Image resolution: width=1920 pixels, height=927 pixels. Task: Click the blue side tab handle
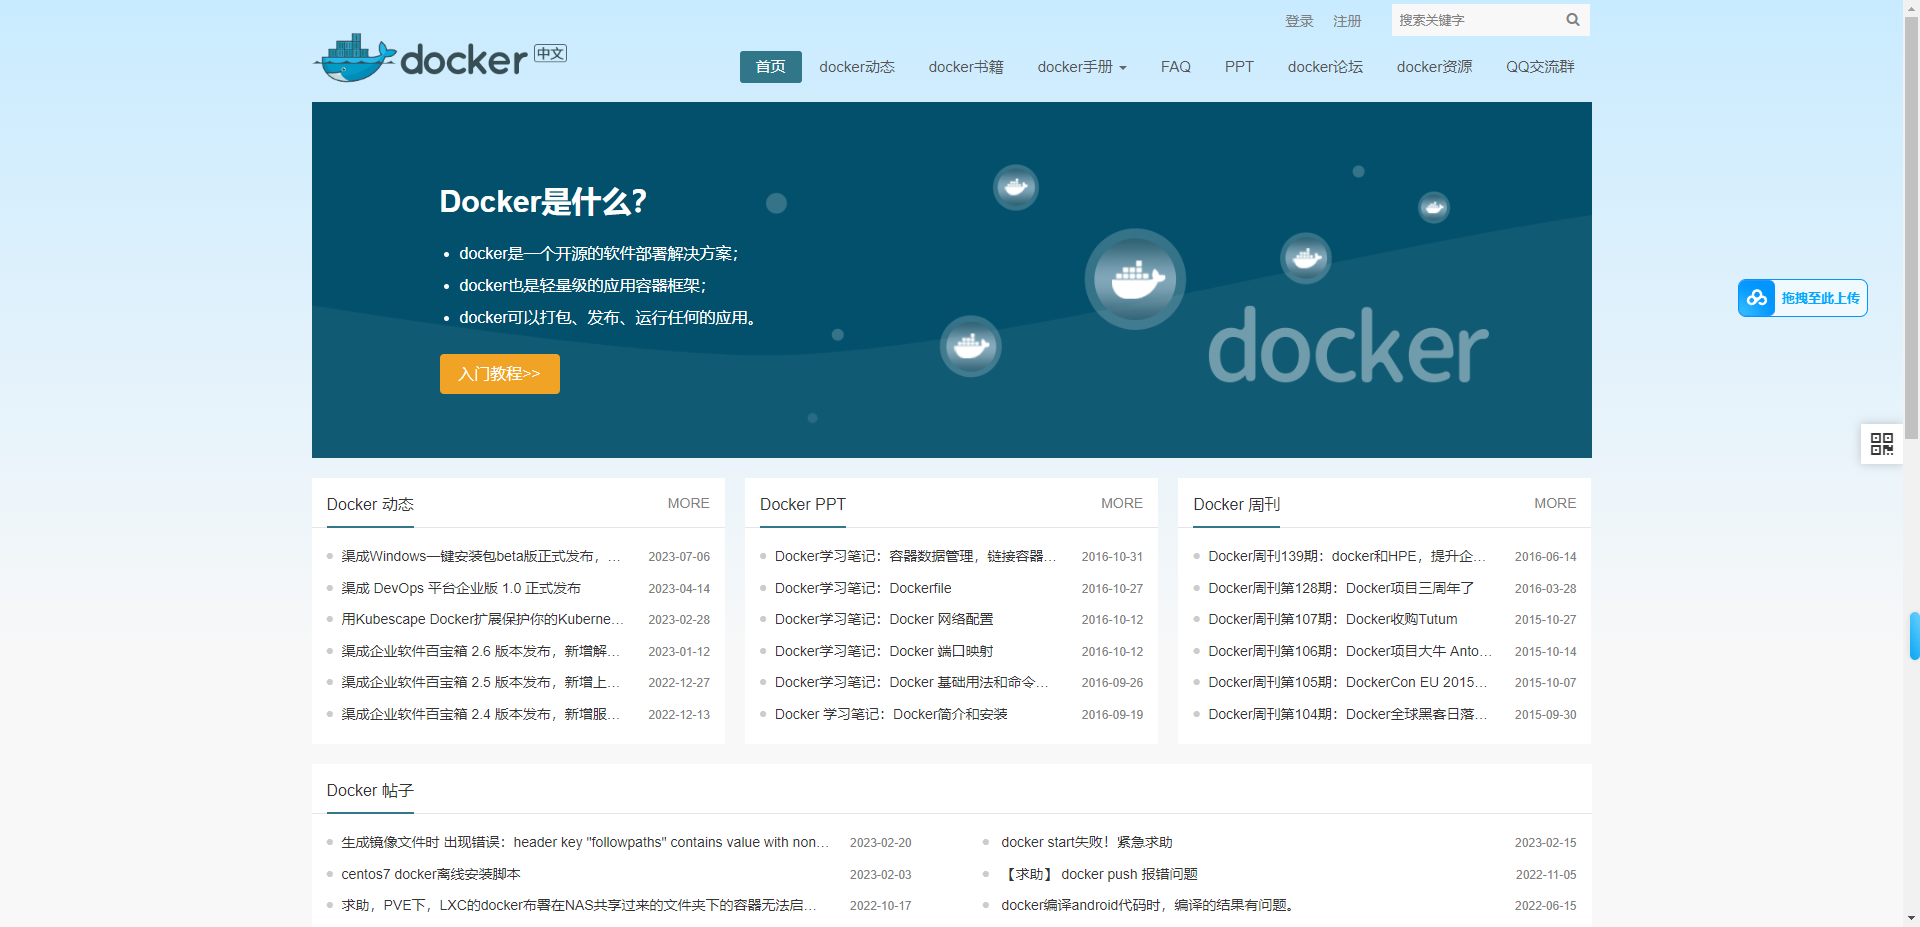pos(1915,636)
